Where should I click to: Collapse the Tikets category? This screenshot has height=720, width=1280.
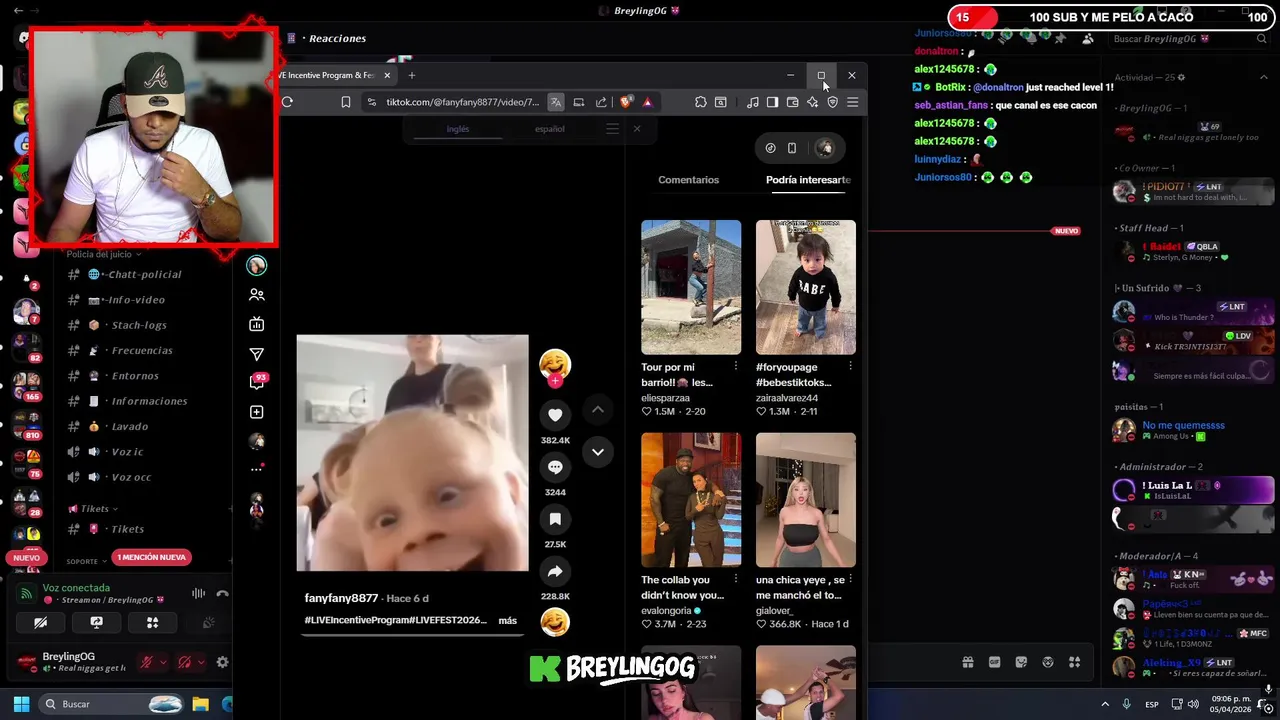98,509
